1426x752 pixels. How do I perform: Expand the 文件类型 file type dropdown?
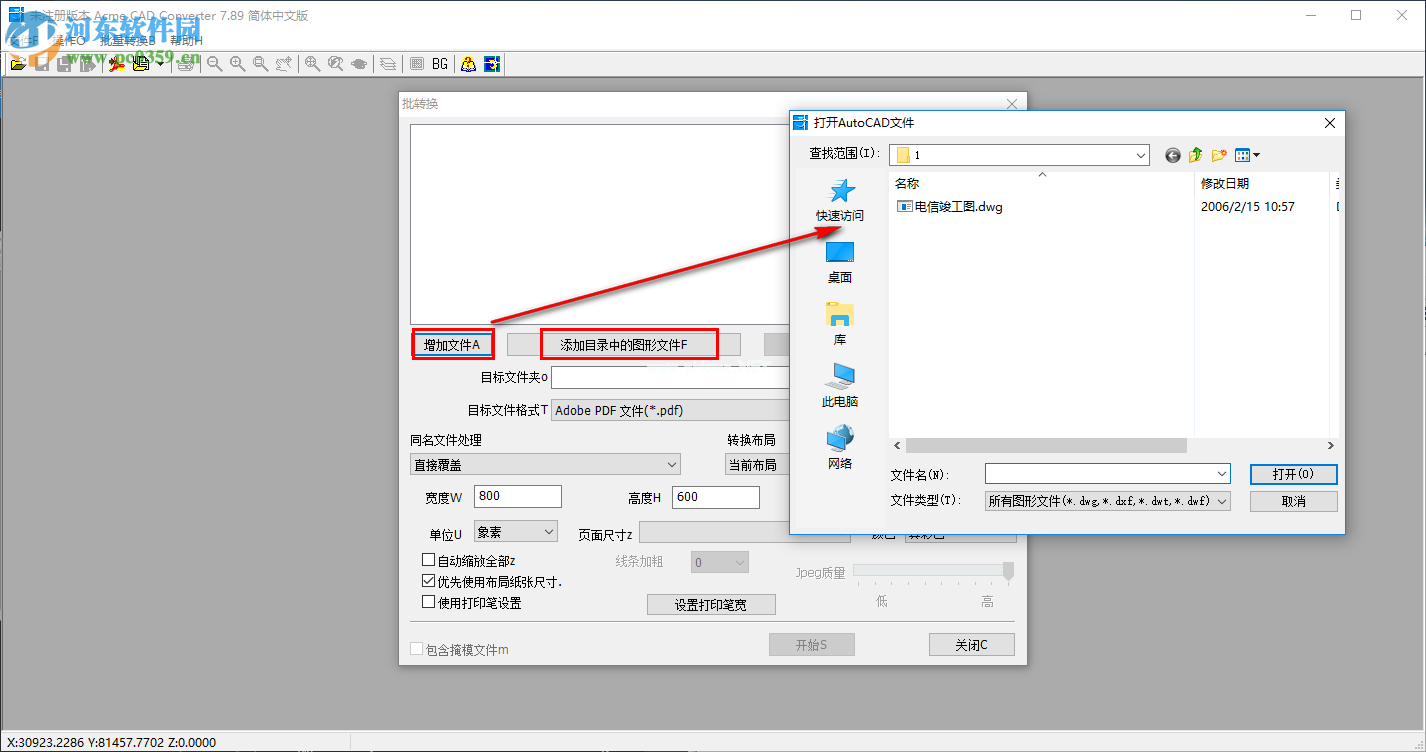click(1222, 501)
